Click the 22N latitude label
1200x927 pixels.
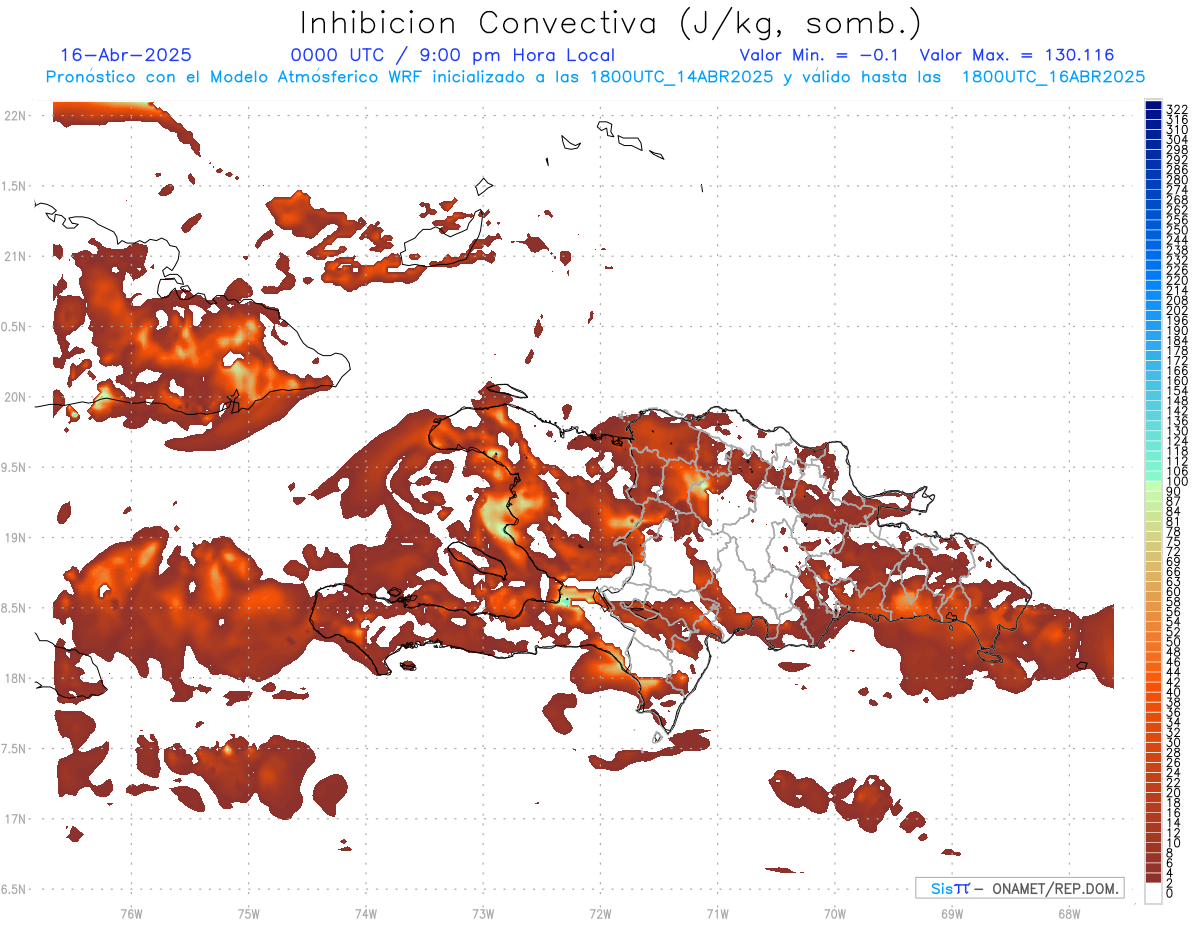point(15,116)
